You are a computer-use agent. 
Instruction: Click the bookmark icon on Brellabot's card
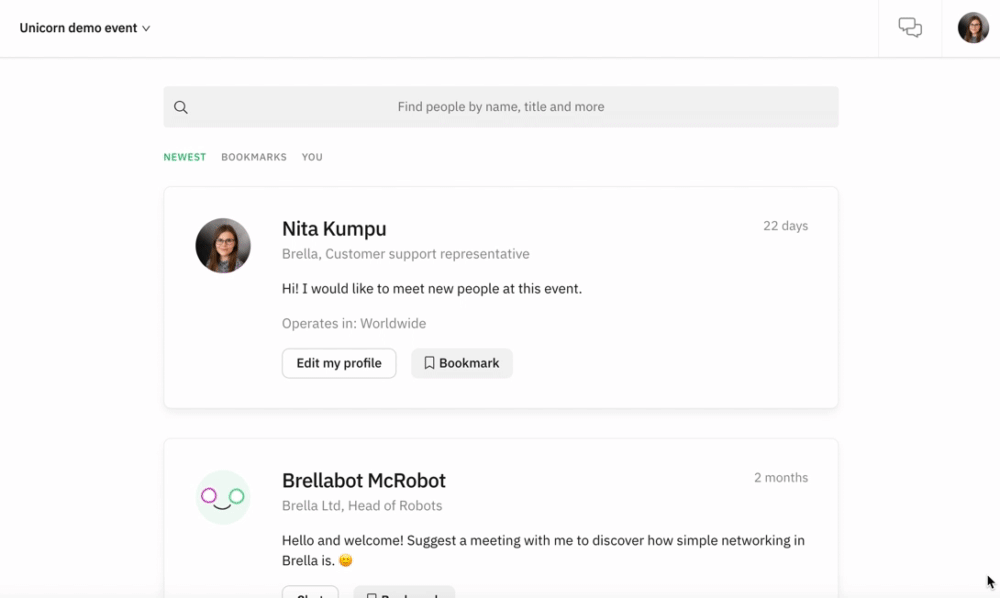click(372, 593)
